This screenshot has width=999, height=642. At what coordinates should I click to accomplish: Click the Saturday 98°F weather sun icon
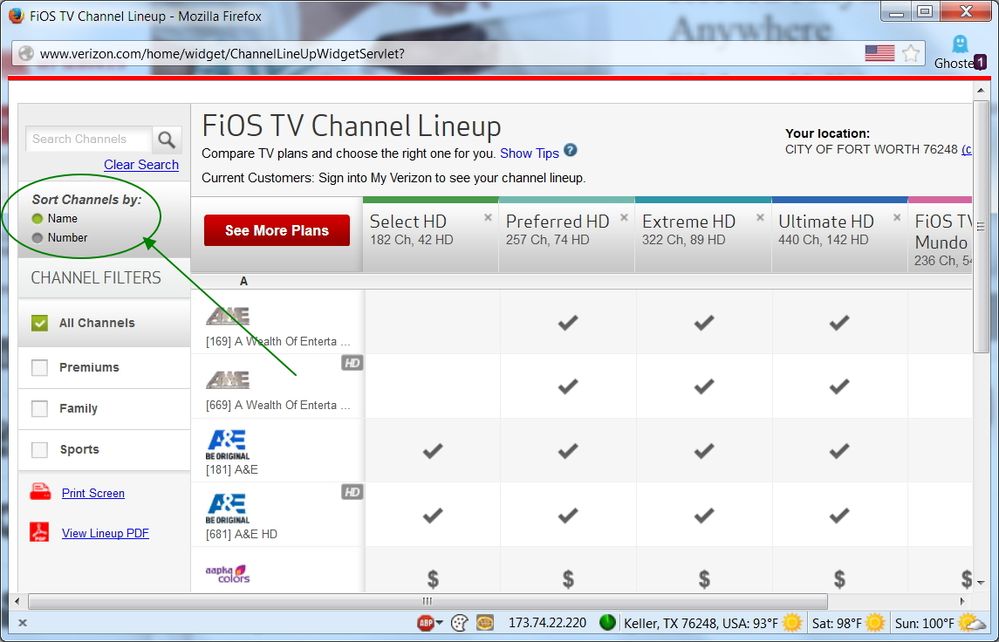[875, 622]
